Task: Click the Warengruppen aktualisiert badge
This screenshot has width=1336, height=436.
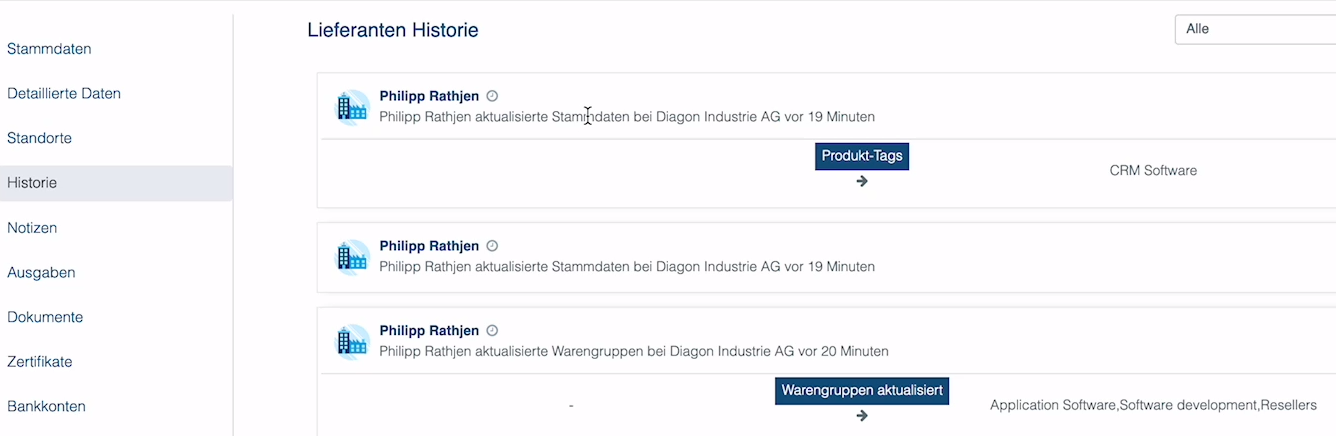Action: pos(862,390)
